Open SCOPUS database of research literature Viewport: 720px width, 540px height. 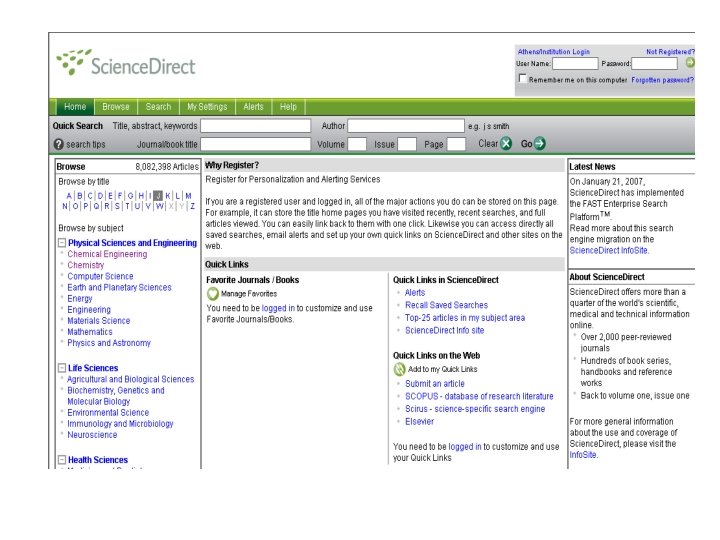[479, 396]
